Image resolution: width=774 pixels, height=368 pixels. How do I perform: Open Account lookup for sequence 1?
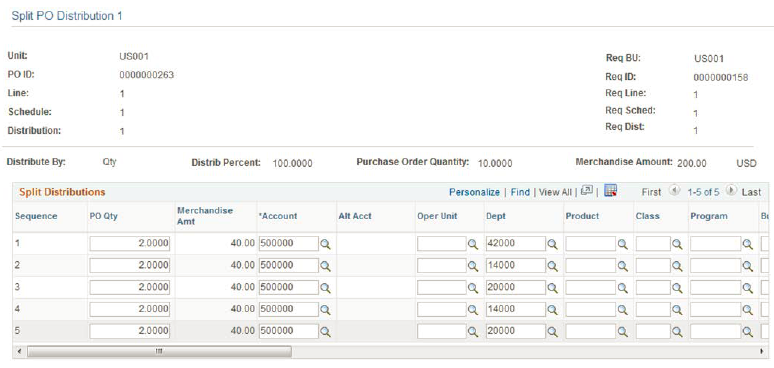(x=325, y=244)
